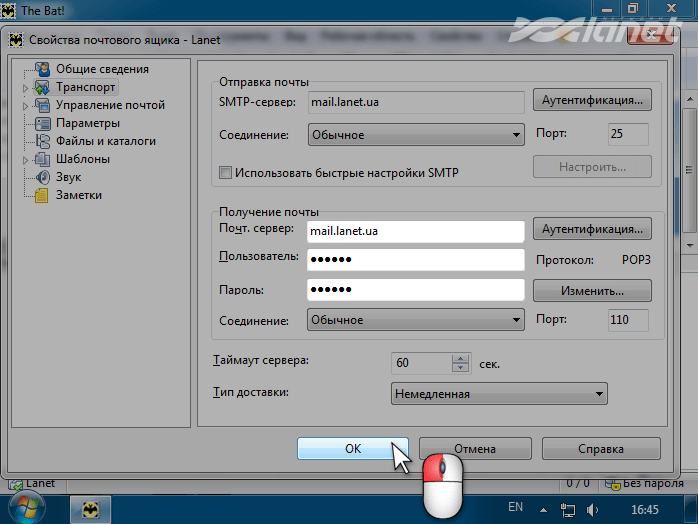
Task: Click The Bat! icon in taskbar
Action: pos(90,508)
